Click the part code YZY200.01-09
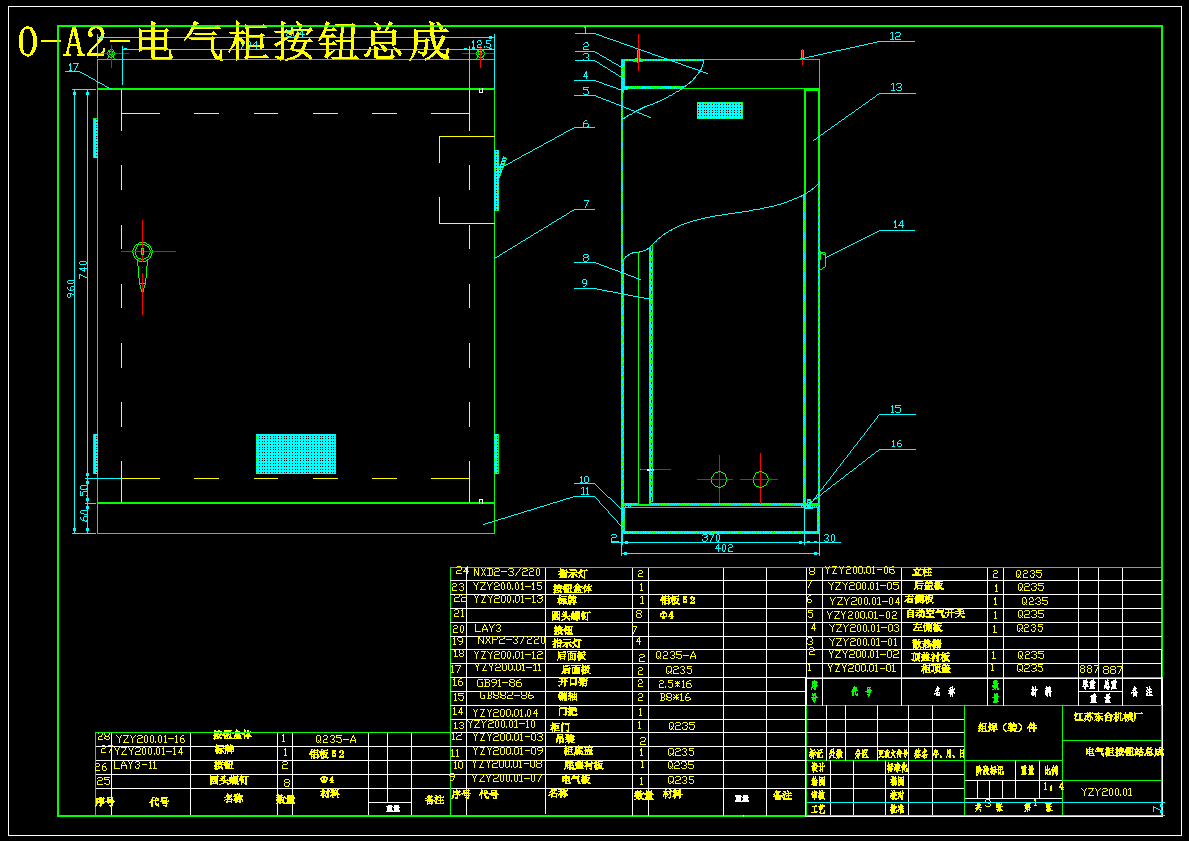The image size is (1189, 841). (x=507, y=752)
